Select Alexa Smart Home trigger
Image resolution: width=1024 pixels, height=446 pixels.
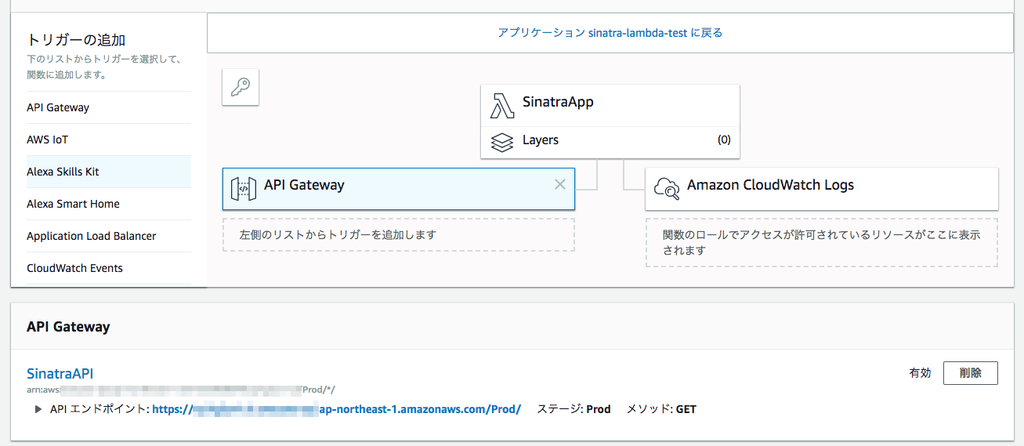pos(108,204)
